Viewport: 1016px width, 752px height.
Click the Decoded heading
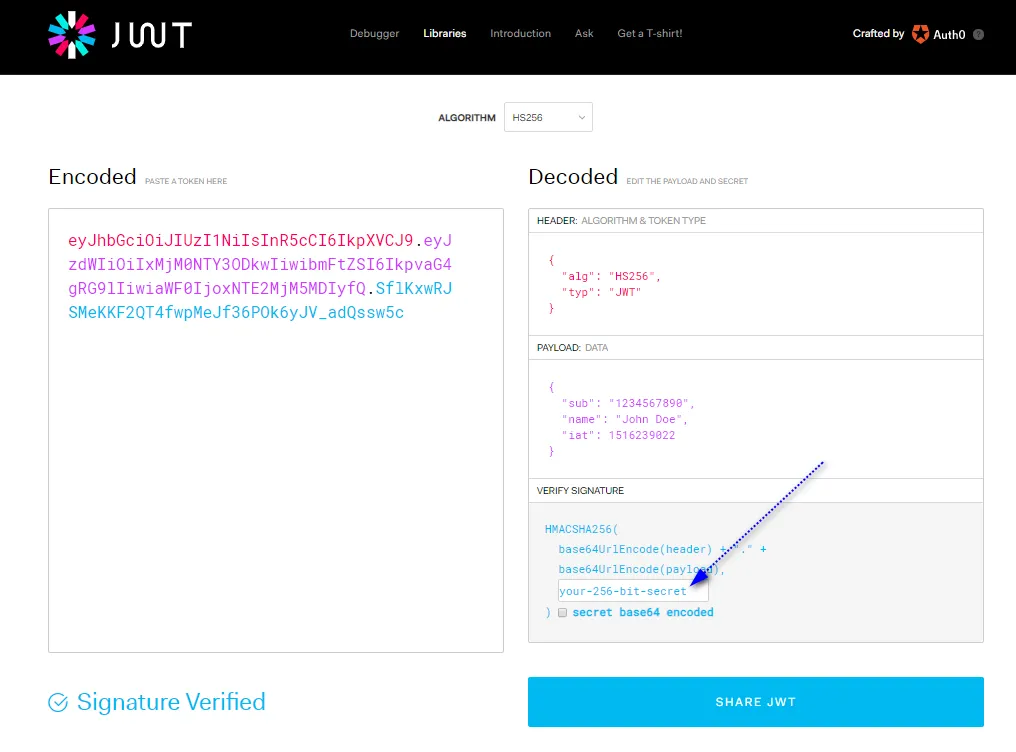pyautogui.click(x=573, y=177)
